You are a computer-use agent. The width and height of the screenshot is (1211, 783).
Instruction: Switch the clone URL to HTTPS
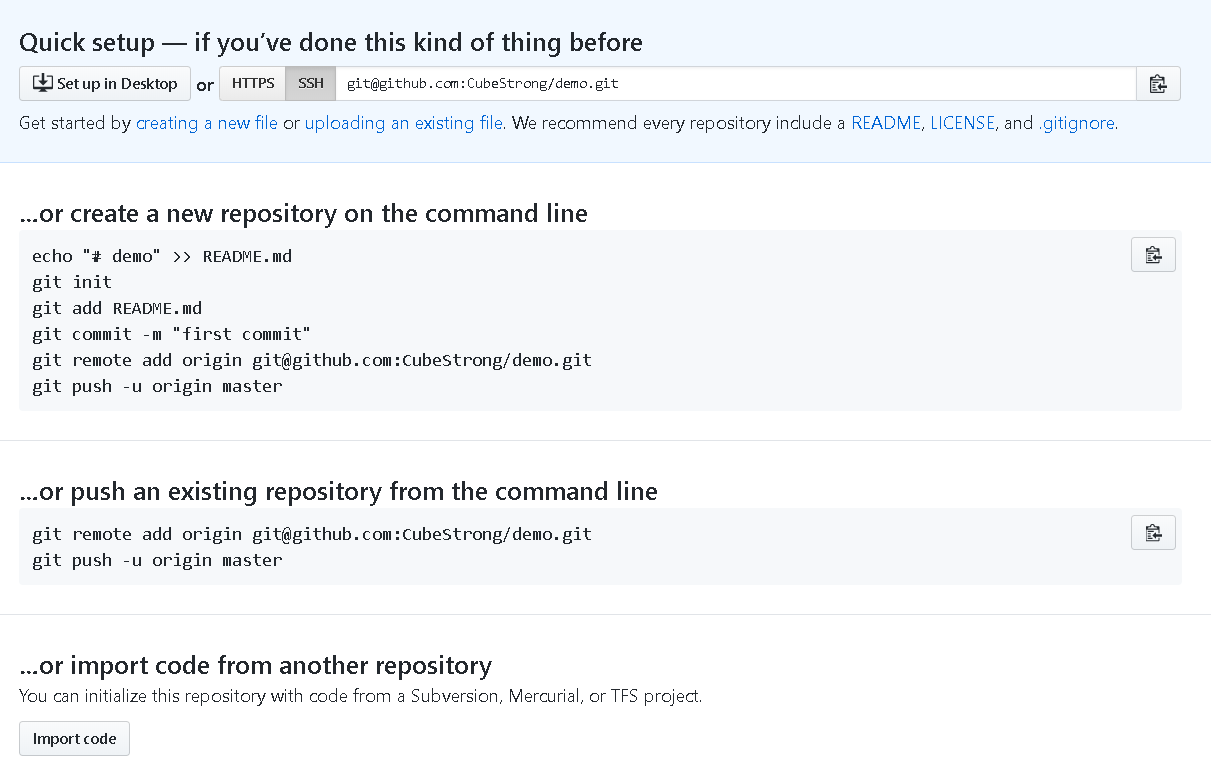[253, 84]
